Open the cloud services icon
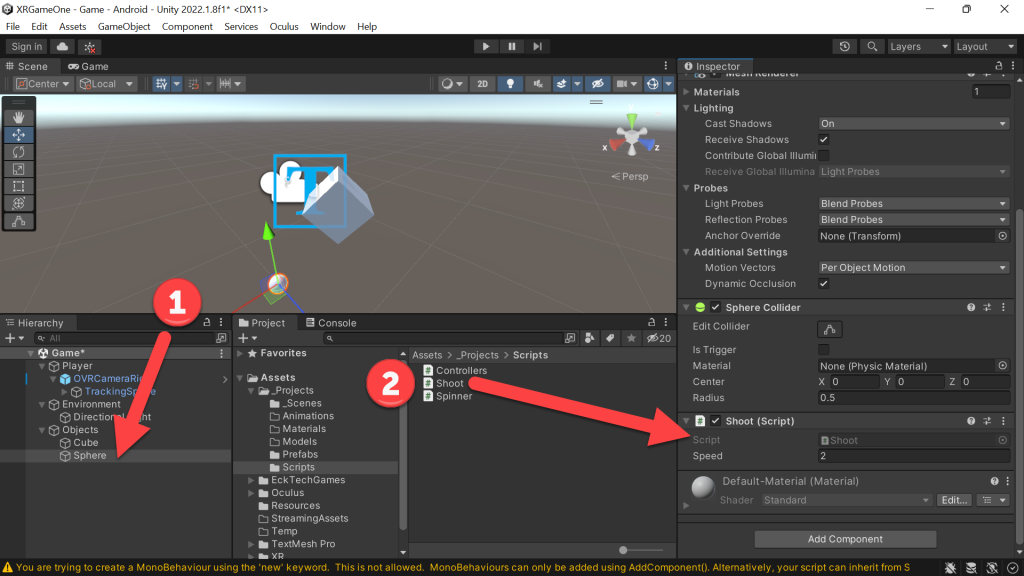 tap(63, 46)
